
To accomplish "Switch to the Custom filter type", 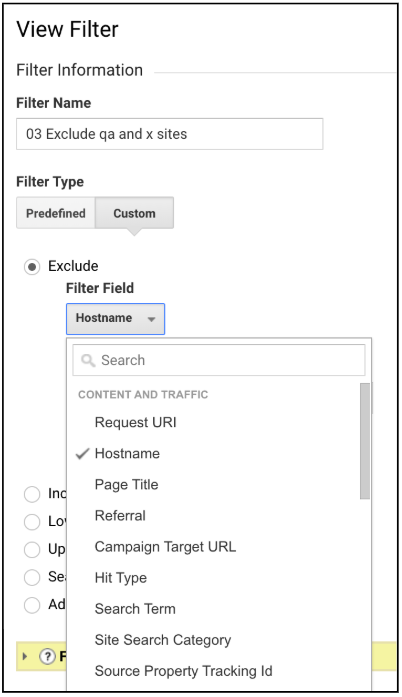I will (x=134, y=213).
